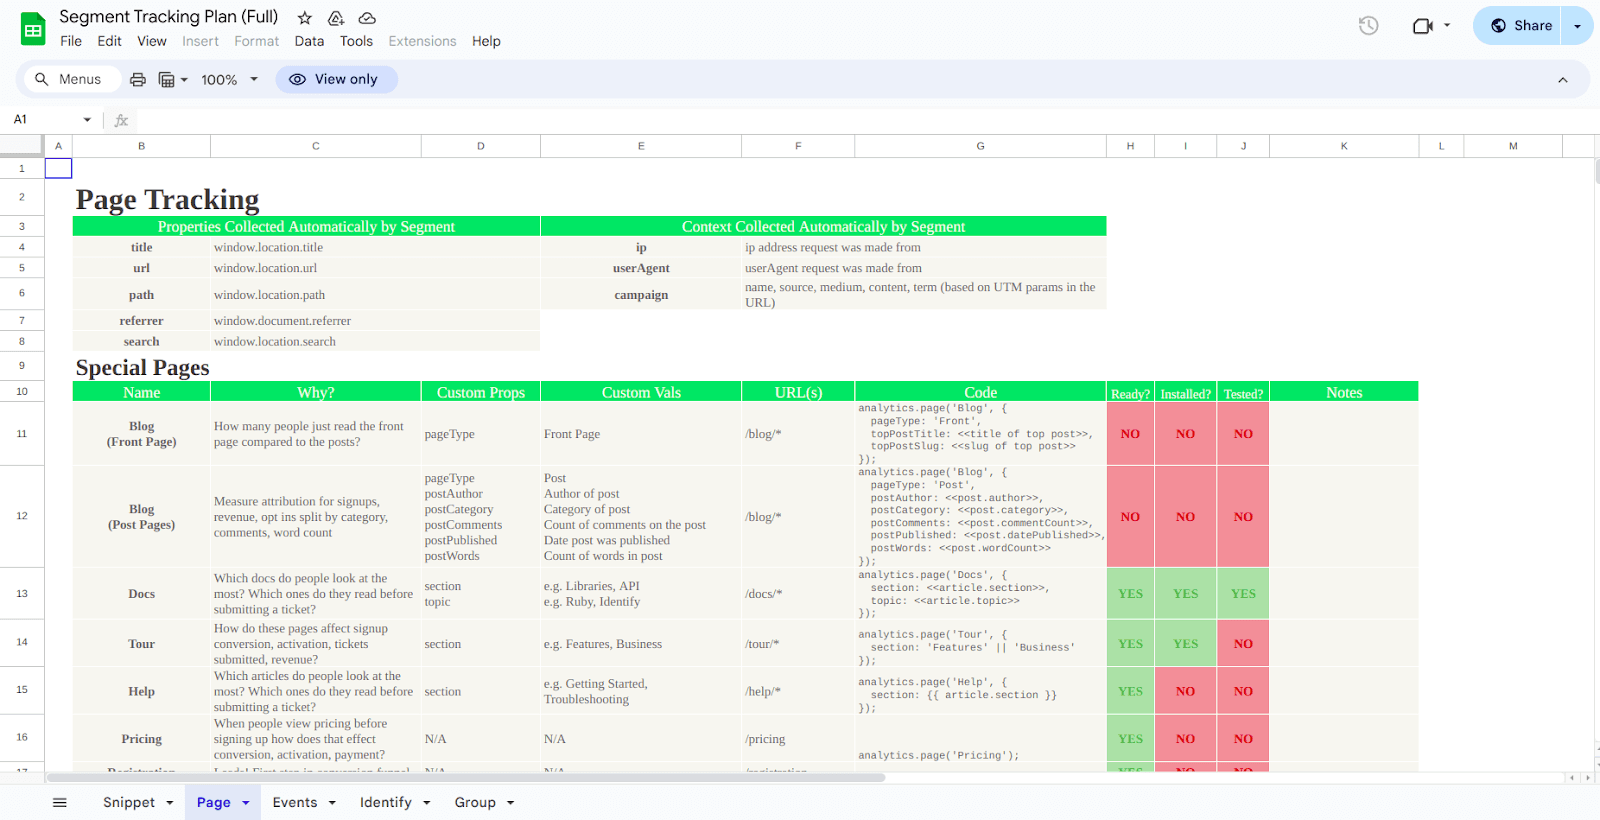The width and height of the screenshot is (1600, 820).
Task: Open version history clock icon
Action: (x=1368, y=26)
